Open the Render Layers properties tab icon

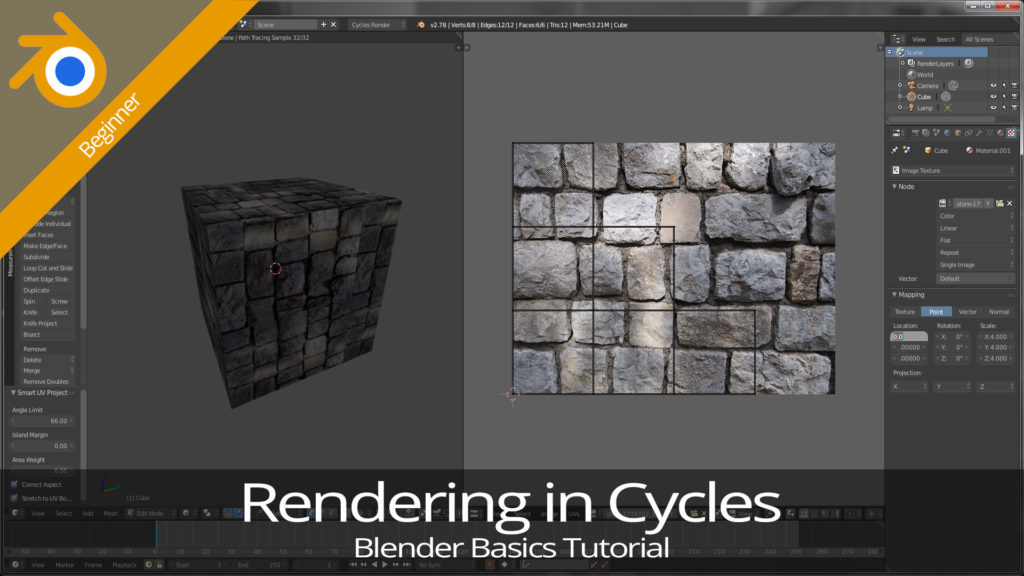pos(925,133)
